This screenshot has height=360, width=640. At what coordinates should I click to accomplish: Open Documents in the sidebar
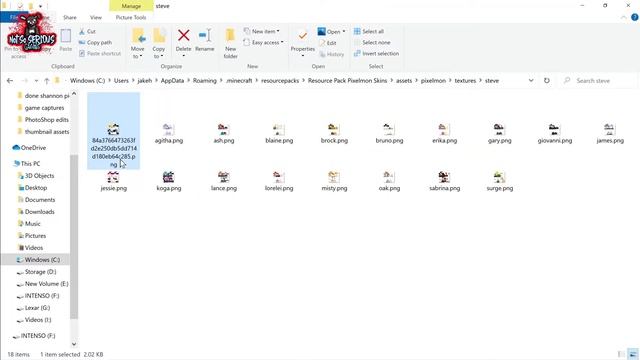point(36,200)
